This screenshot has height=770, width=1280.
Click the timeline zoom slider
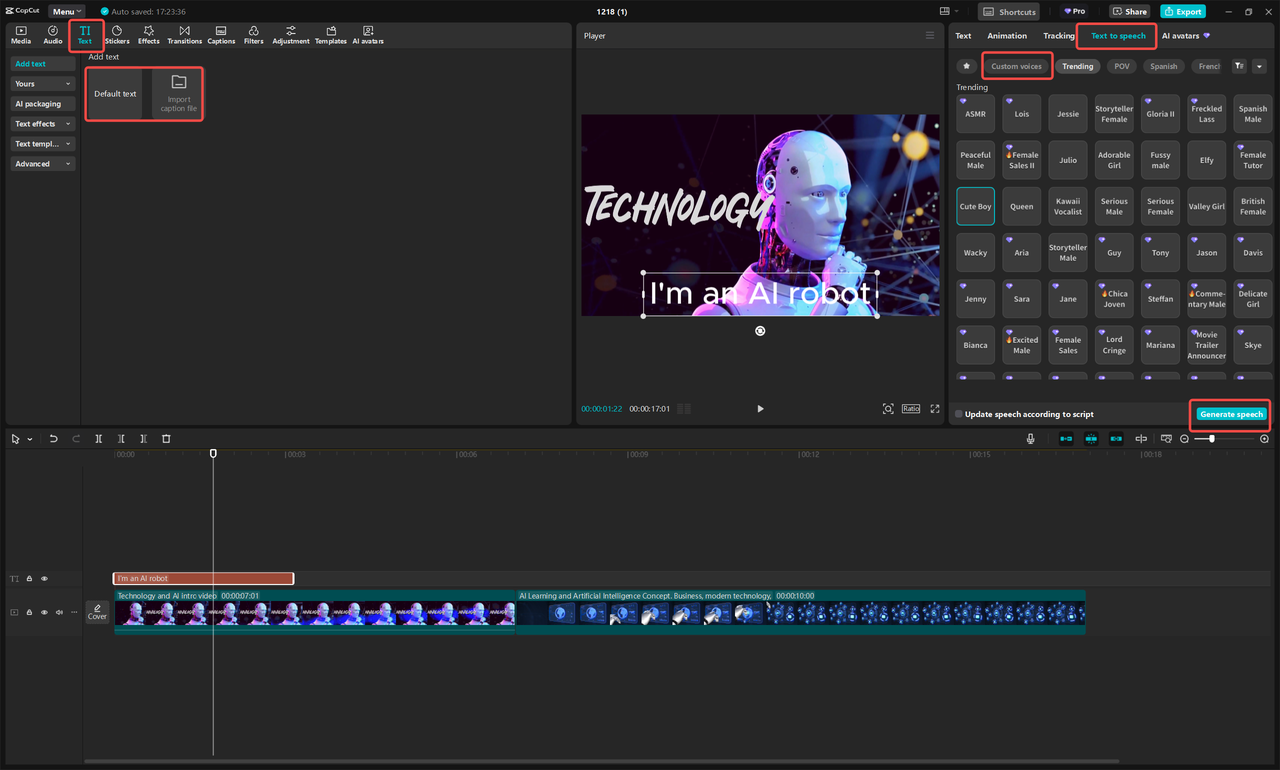tap(1224, 439)
